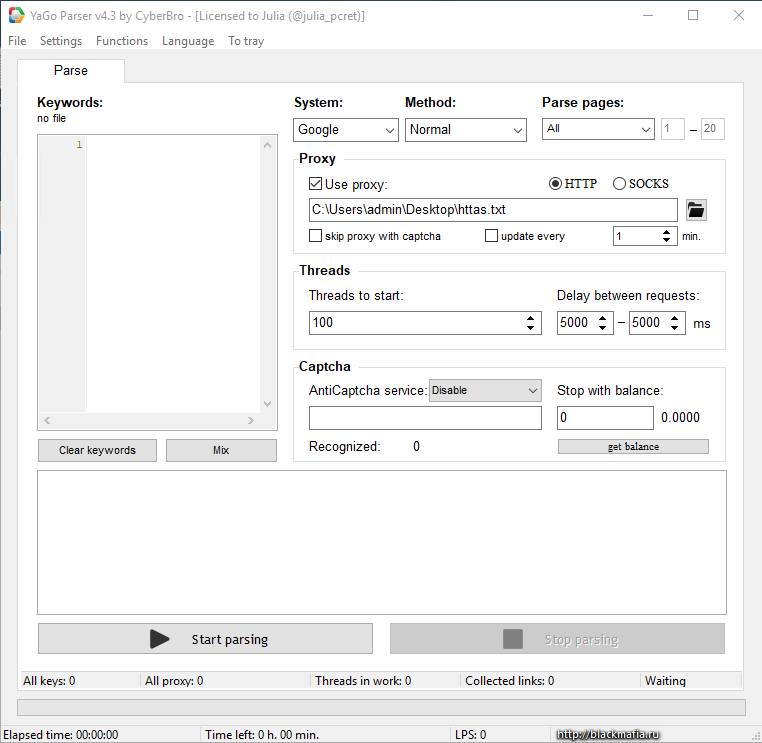Click the Stop with balance input field
Viewport: 762px width, 743px height.
pos(604,418)
